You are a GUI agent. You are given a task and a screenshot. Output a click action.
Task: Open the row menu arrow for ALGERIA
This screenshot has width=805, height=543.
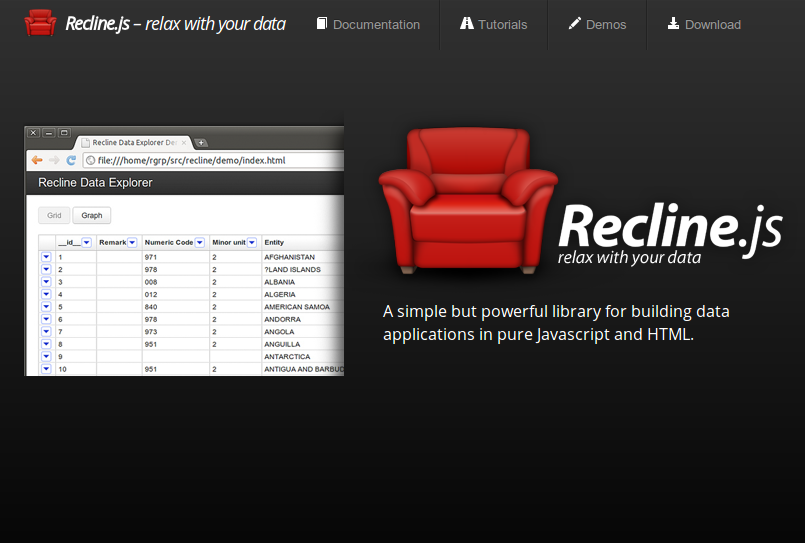tap(46, 294)
